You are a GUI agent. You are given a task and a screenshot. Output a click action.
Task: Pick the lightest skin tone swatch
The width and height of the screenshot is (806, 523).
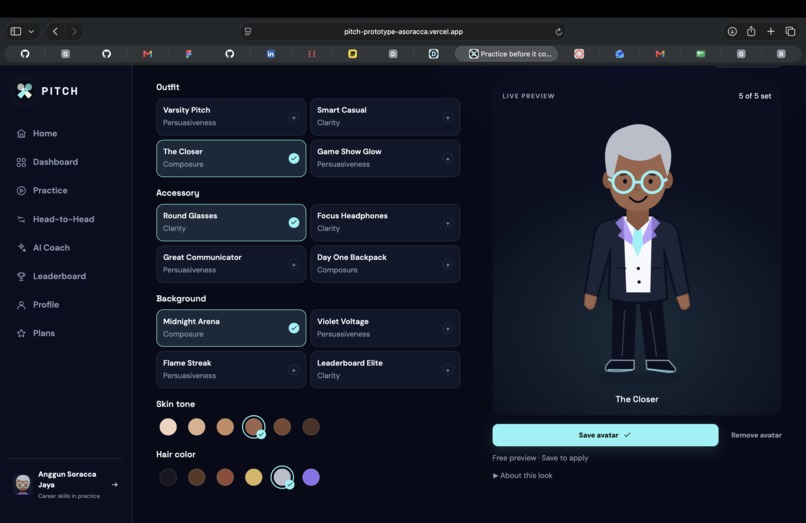tap(168, 427)
